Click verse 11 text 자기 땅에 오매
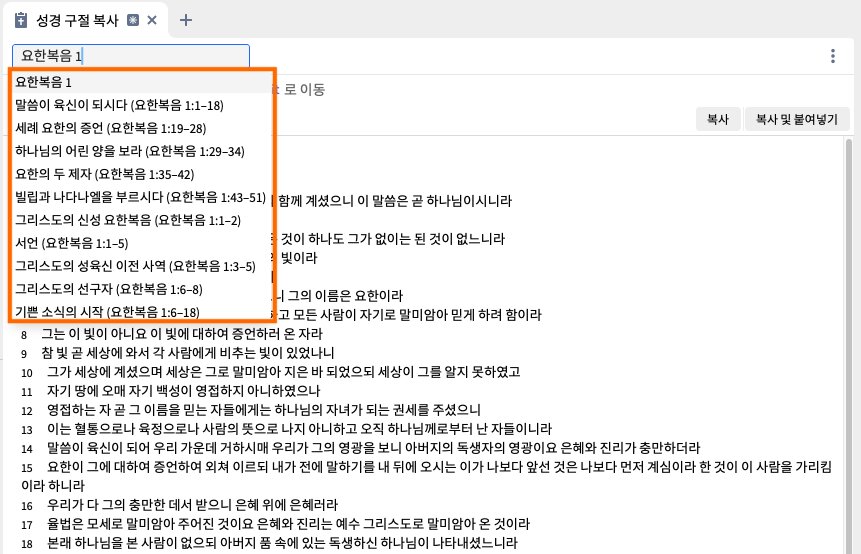 pos(183,391)
